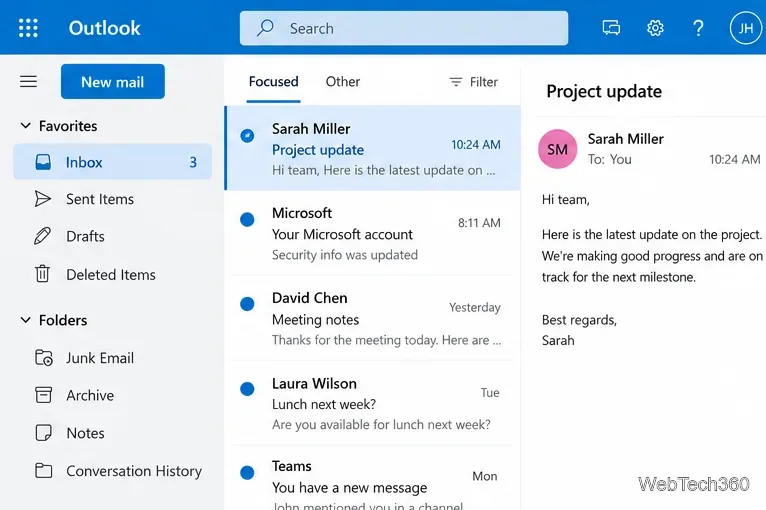This screenshot has width=766, height=510.
Task: Click the Notes sticky icon
Action: [43, 433]
